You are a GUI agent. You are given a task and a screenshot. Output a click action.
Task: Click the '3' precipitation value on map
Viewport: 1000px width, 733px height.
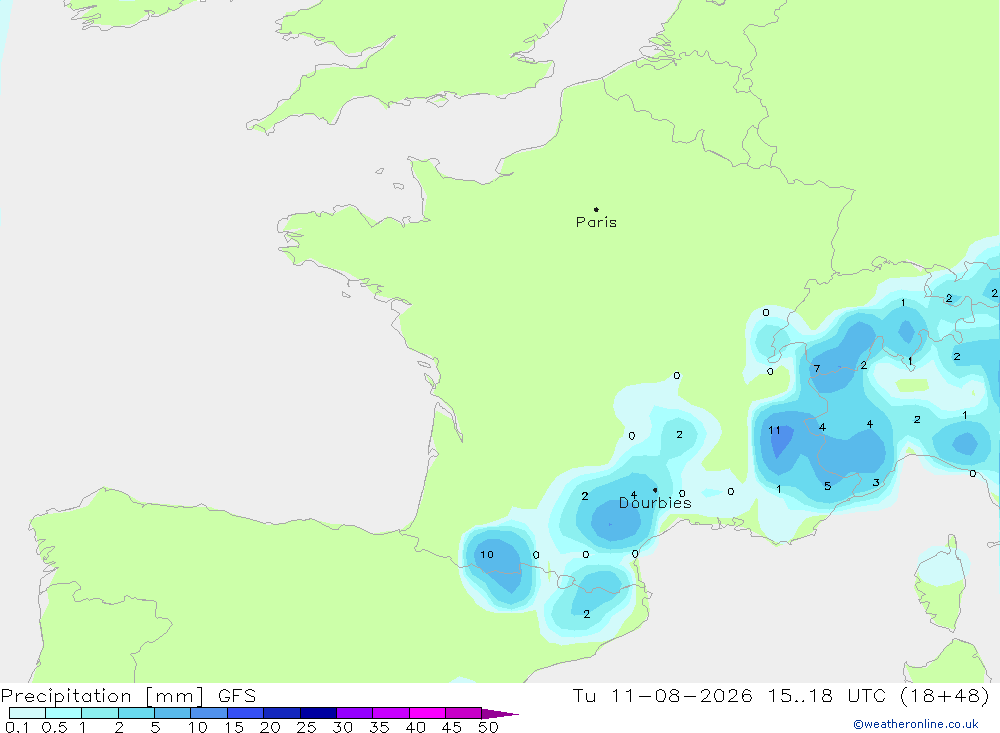(x=876, y=483)
